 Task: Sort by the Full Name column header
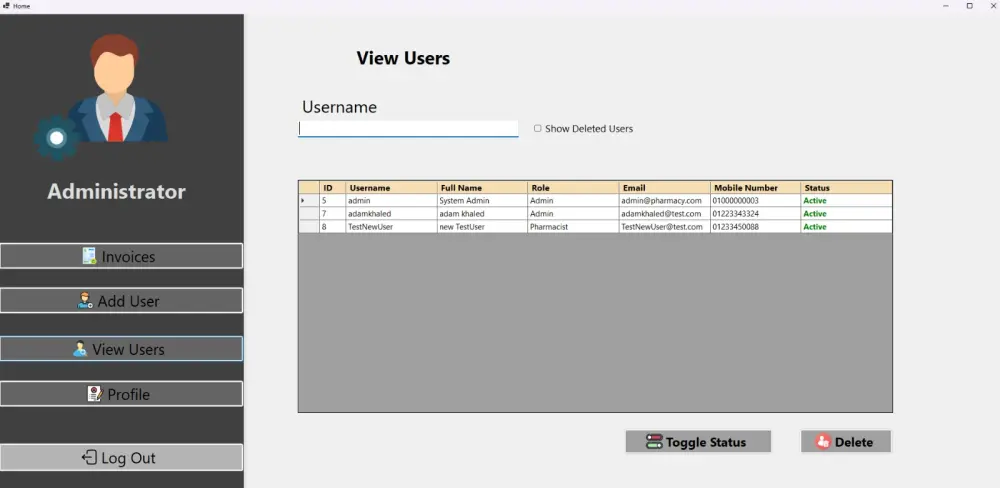point(482,188)
